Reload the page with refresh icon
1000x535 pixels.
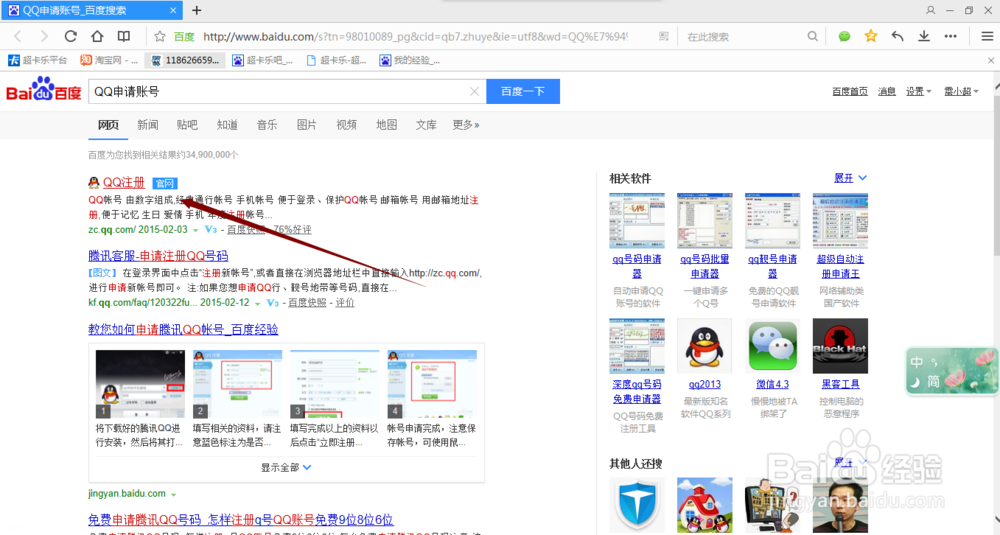pos(70,36)
